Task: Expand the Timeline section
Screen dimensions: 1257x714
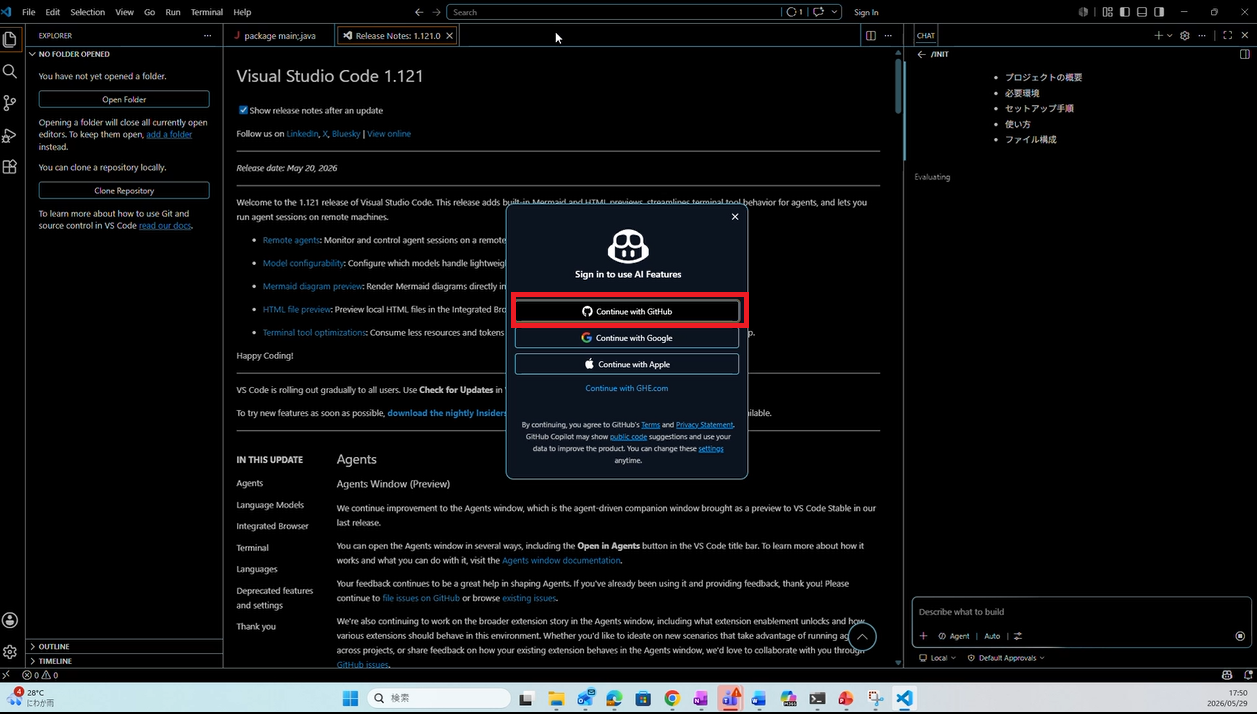Action: (x=125, y=661)
